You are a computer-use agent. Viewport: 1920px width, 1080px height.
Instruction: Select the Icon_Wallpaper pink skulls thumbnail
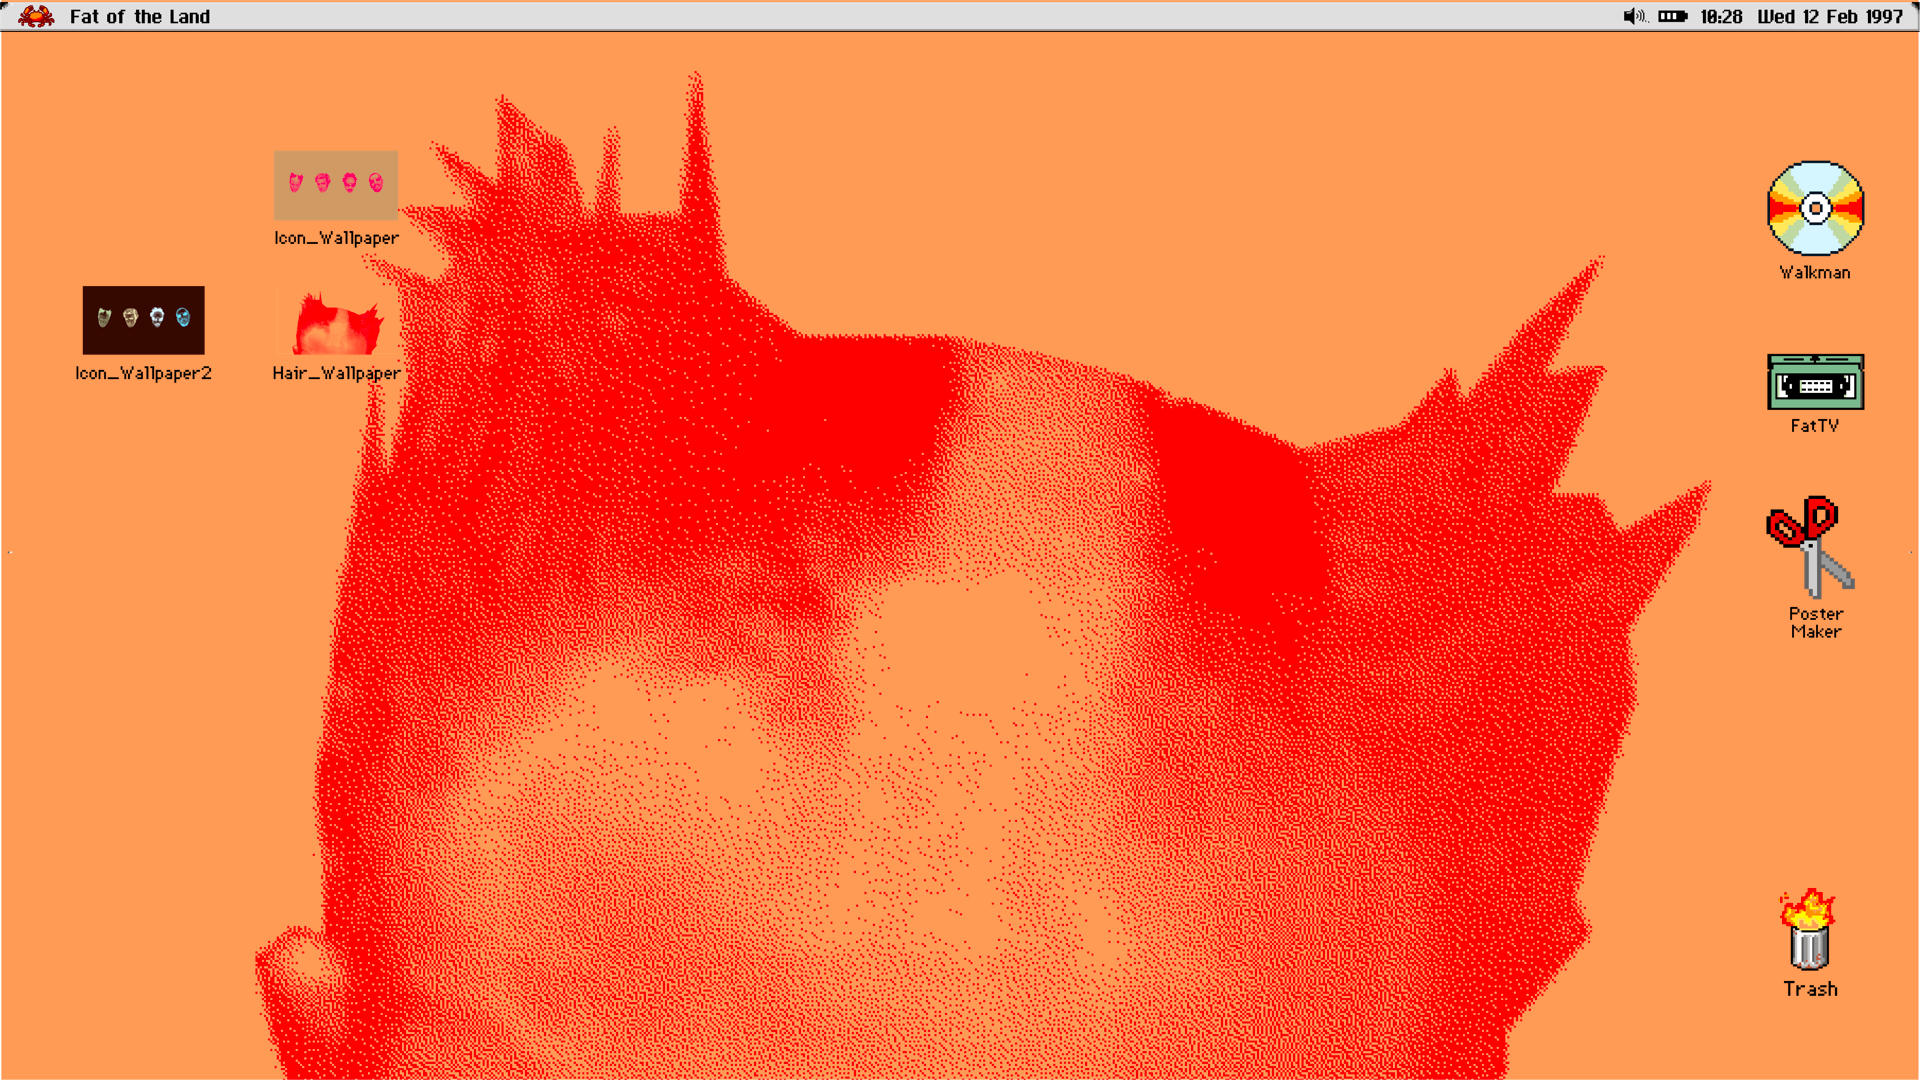click(336, 185)
